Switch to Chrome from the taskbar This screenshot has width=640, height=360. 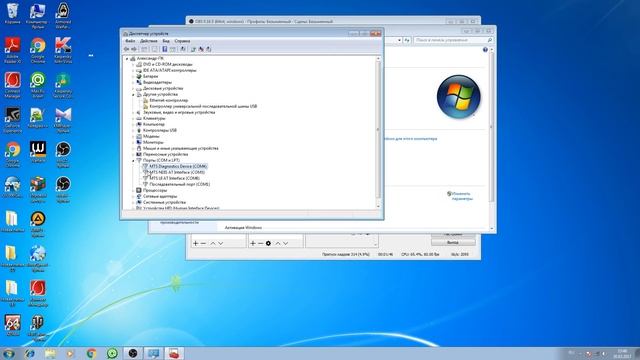click(x=91, y=353)
